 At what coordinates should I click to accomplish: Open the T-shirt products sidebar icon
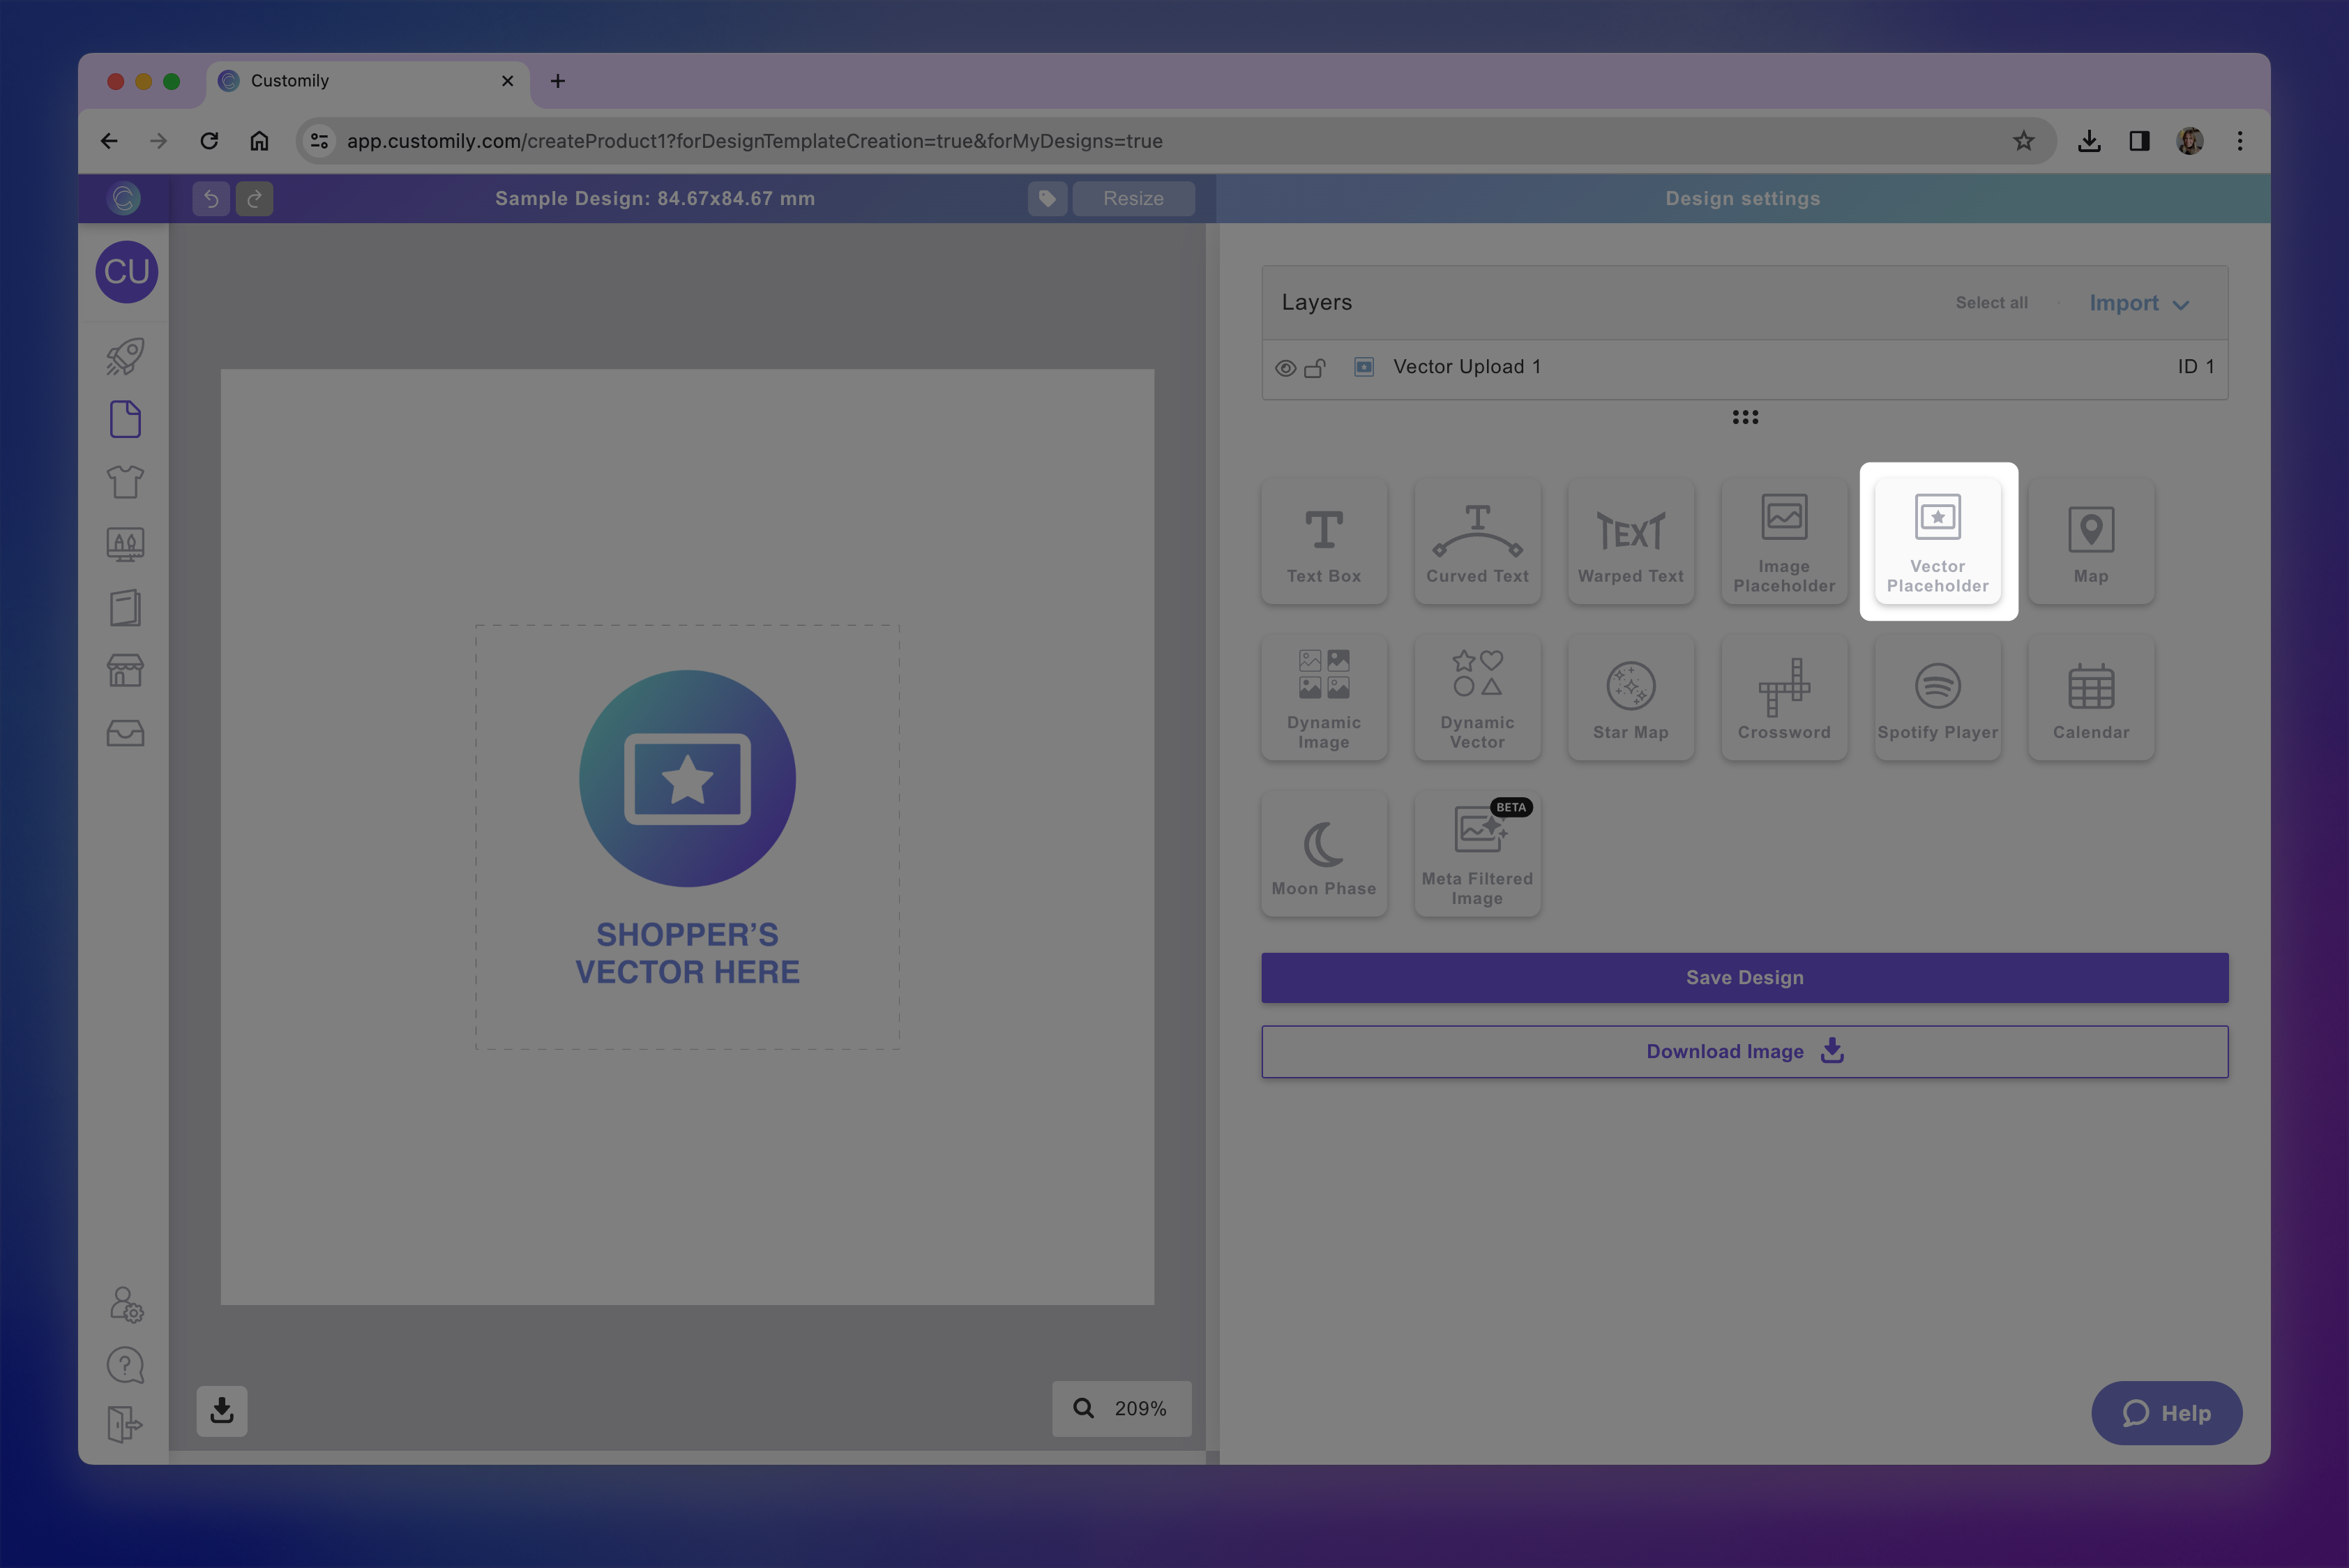[x=125, y=482]
